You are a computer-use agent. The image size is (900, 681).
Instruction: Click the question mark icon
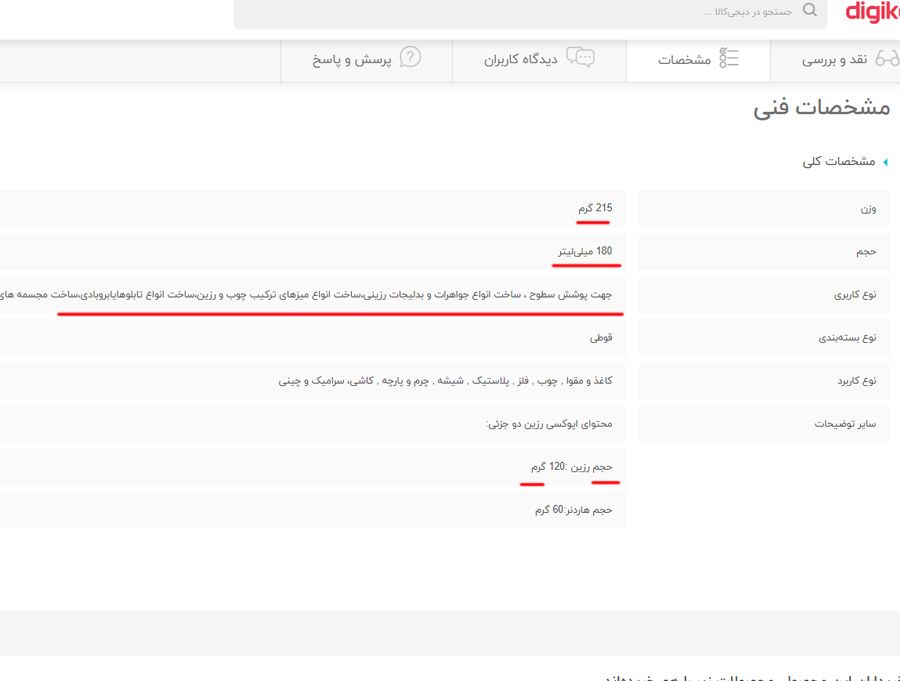[x=410, y=57]
